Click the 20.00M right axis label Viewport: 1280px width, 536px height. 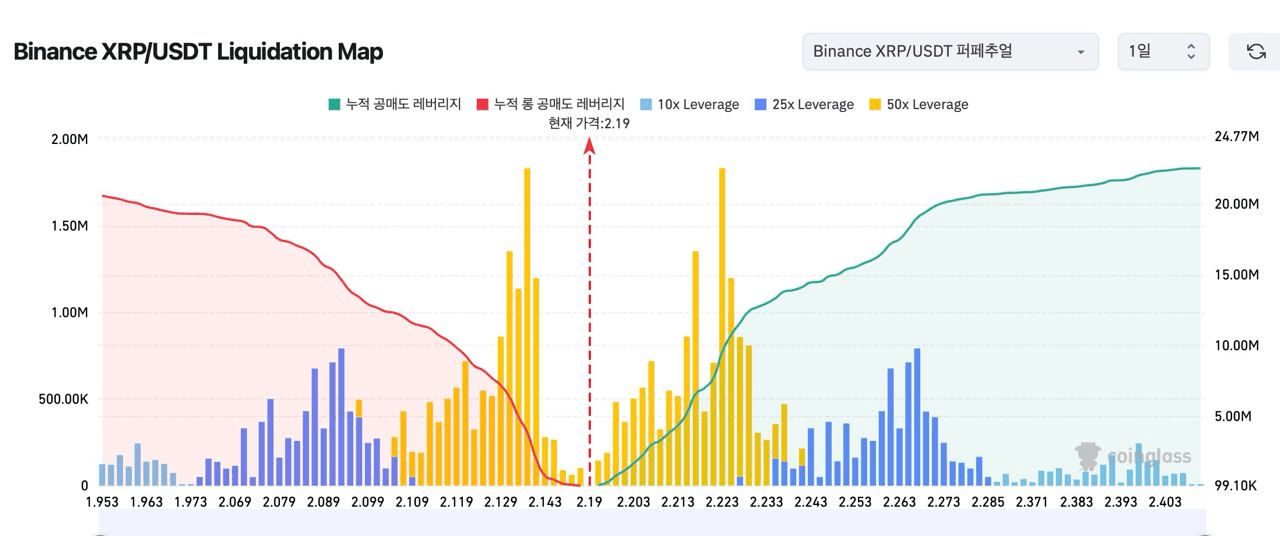click(x=1236, y=203)
